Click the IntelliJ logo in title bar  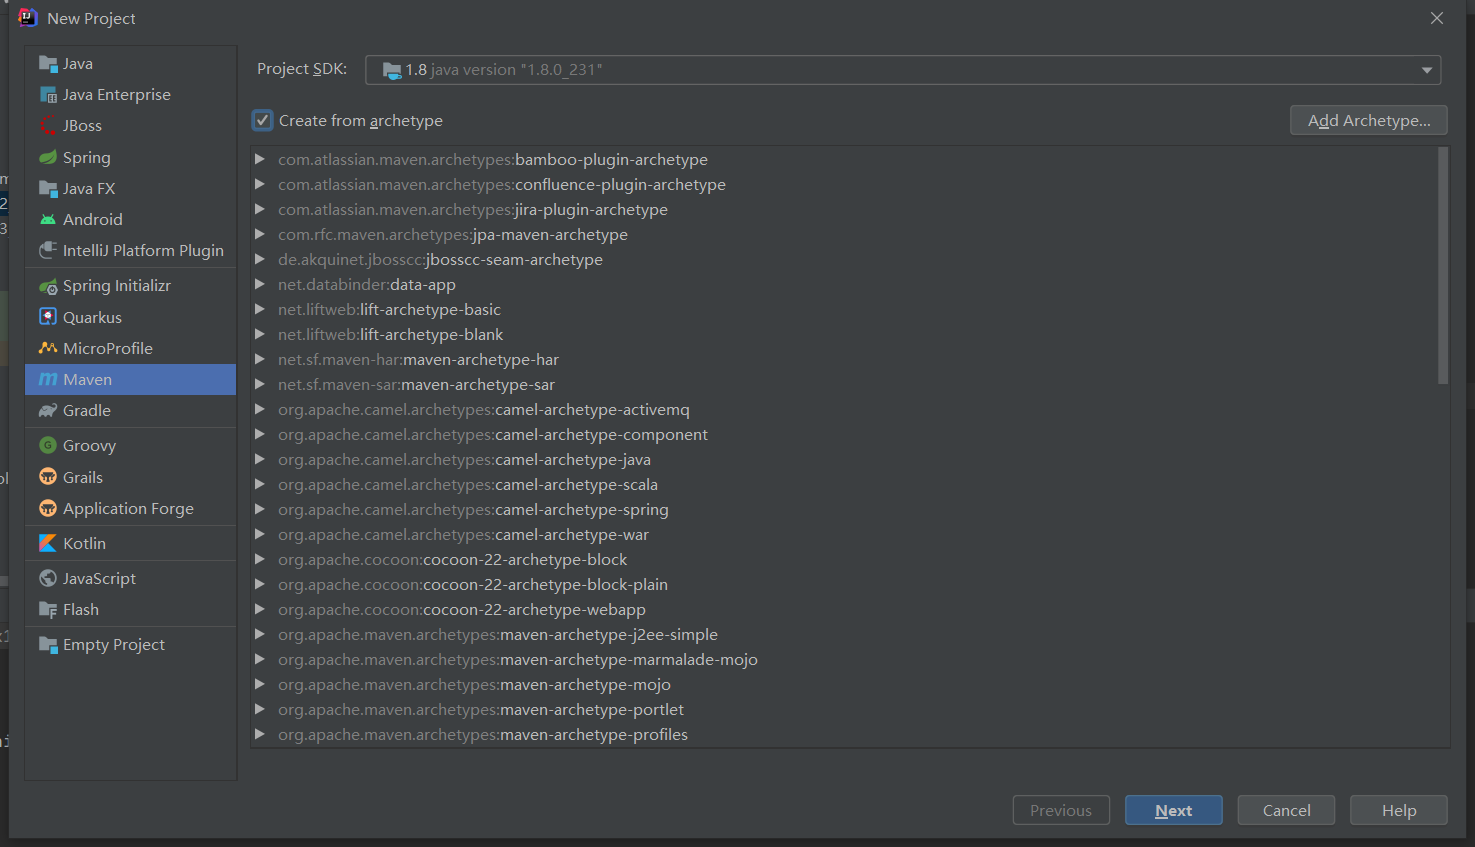pyautogui.click(x=28, y=18)
